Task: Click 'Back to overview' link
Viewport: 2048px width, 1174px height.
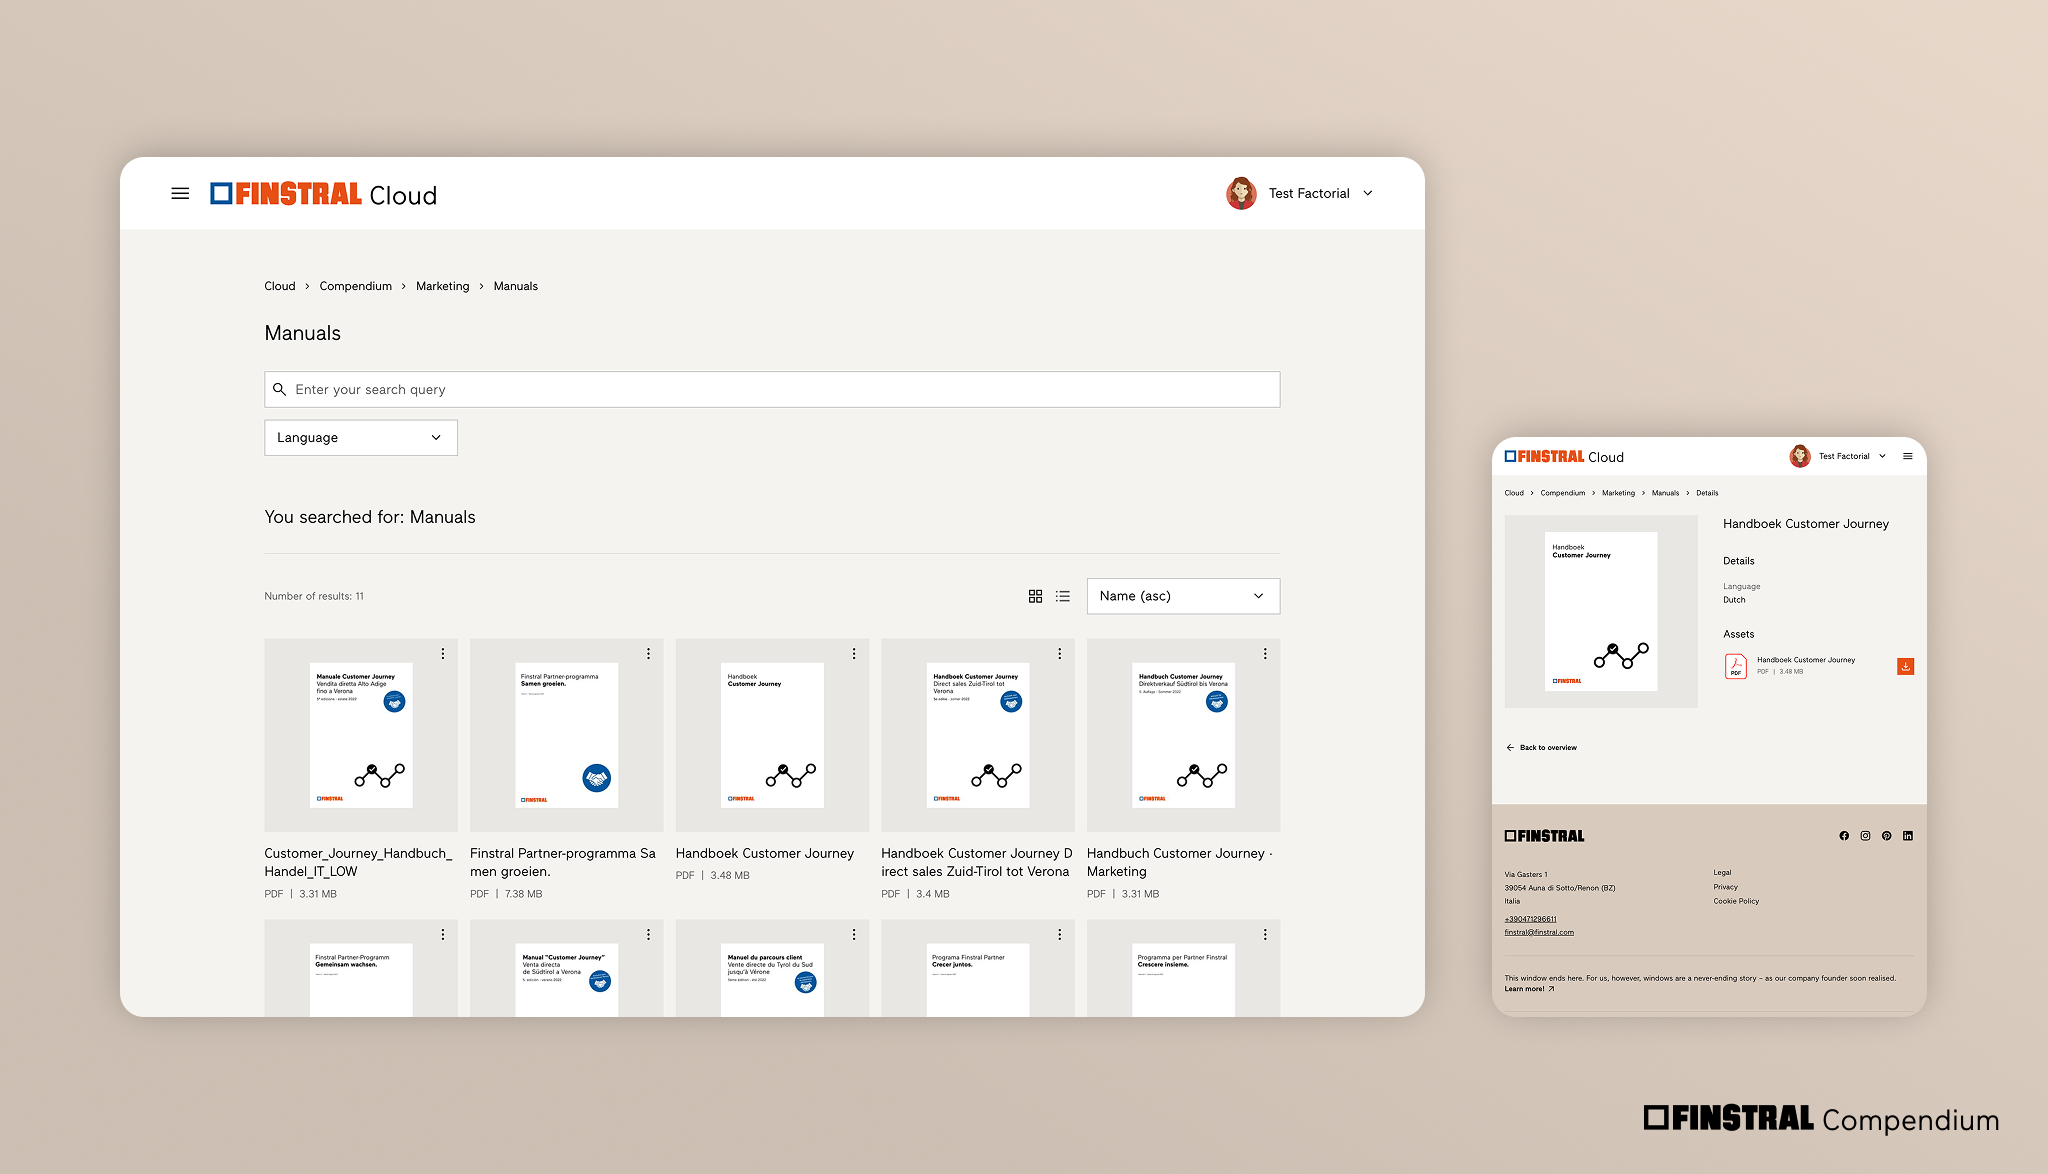Action: [x=1542, y=747]
